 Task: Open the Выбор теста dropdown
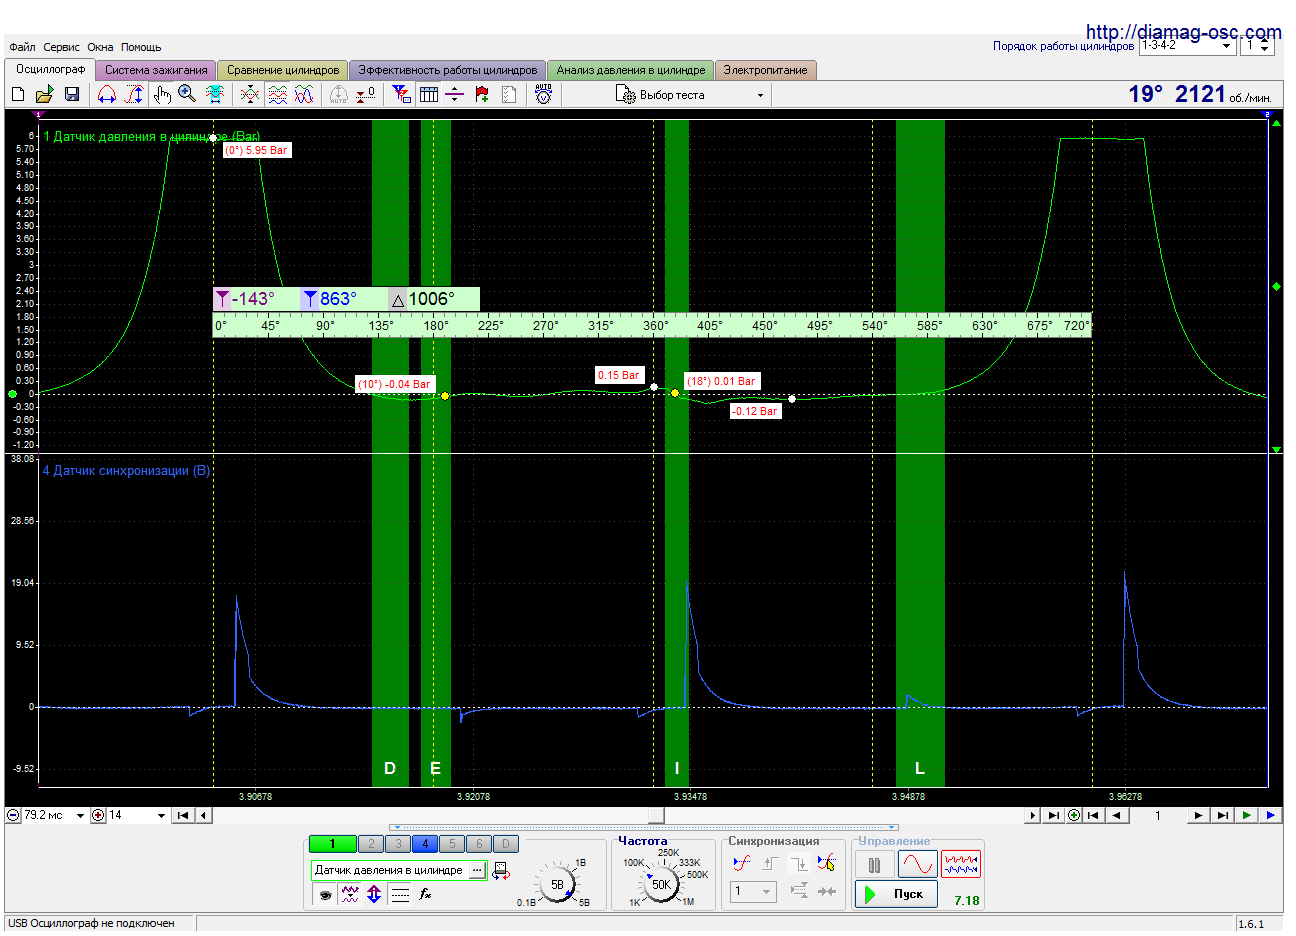pos(691,95)
